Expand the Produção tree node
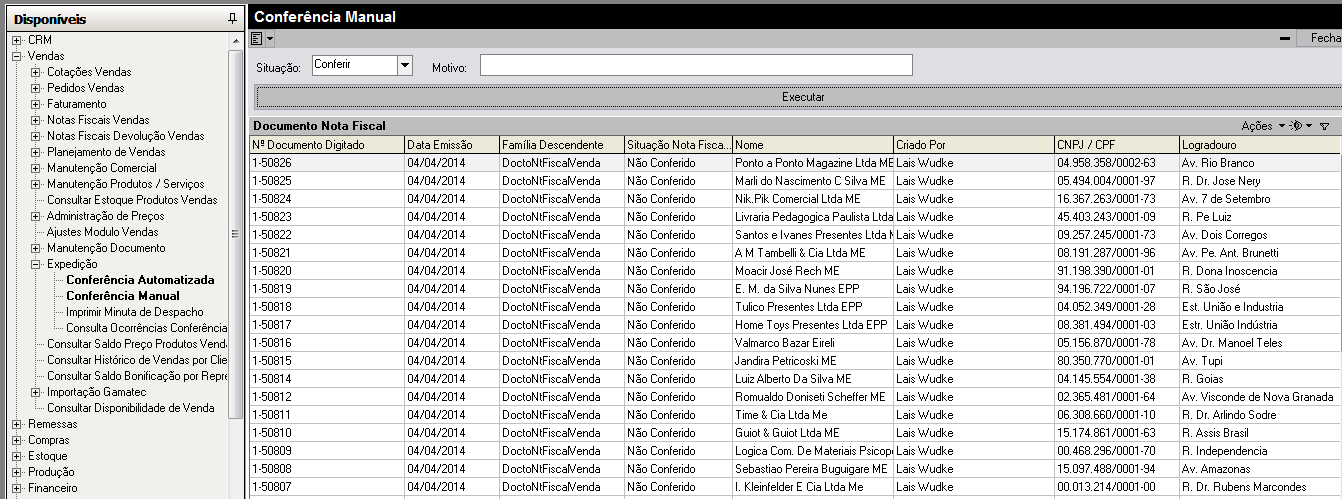 click(x=17, y=472)
